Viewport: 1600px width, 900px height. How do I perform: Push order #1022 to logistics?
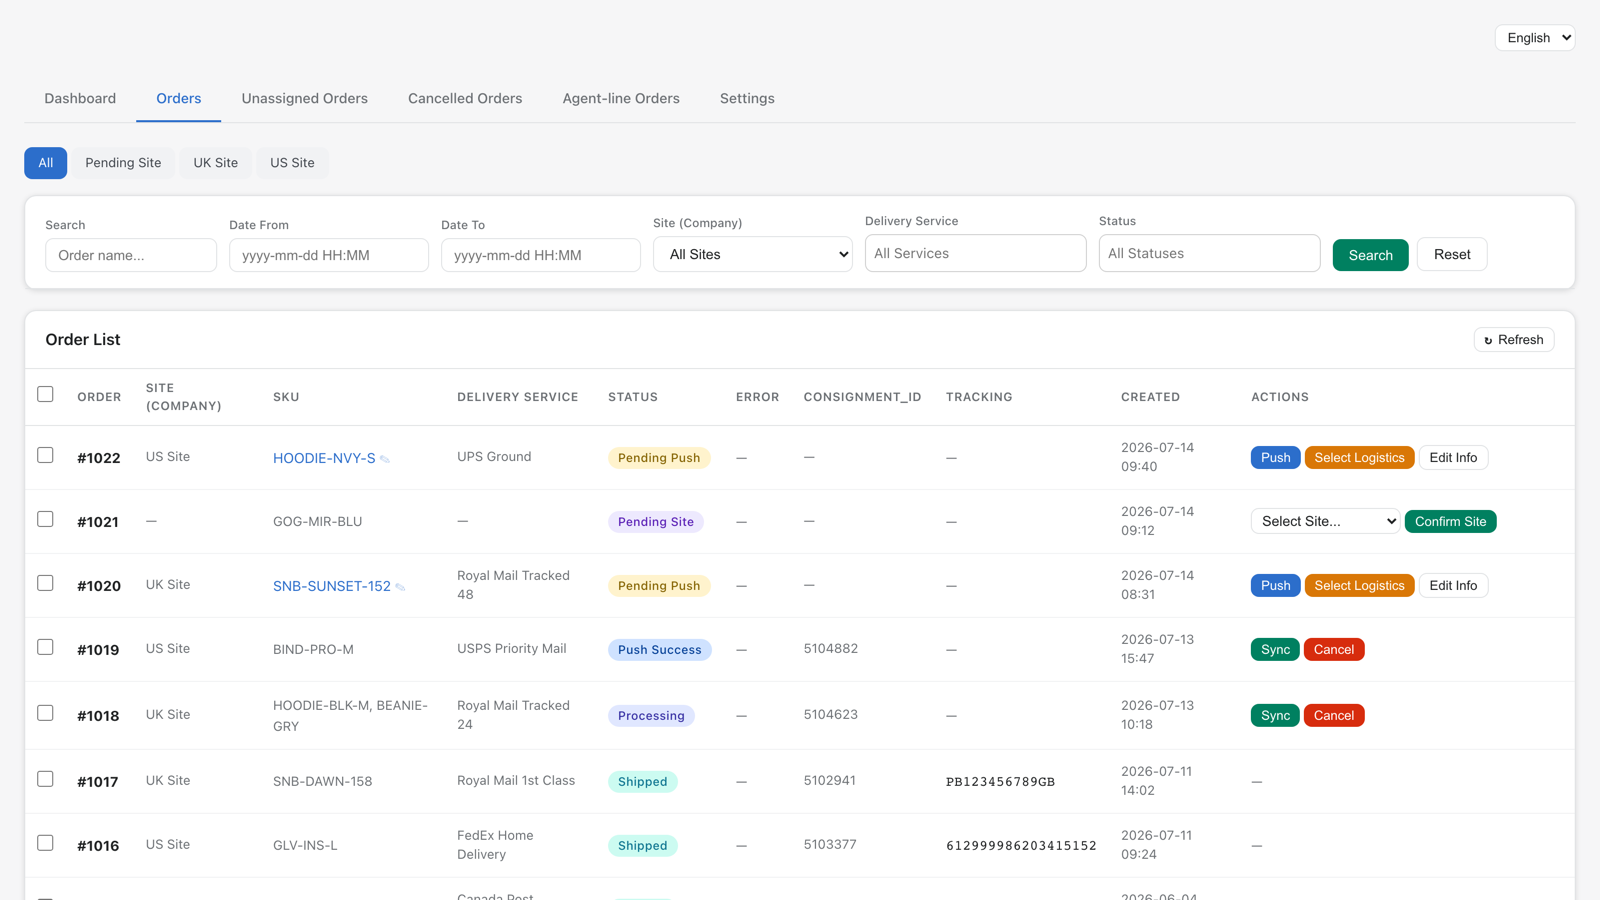(1275, 457)
